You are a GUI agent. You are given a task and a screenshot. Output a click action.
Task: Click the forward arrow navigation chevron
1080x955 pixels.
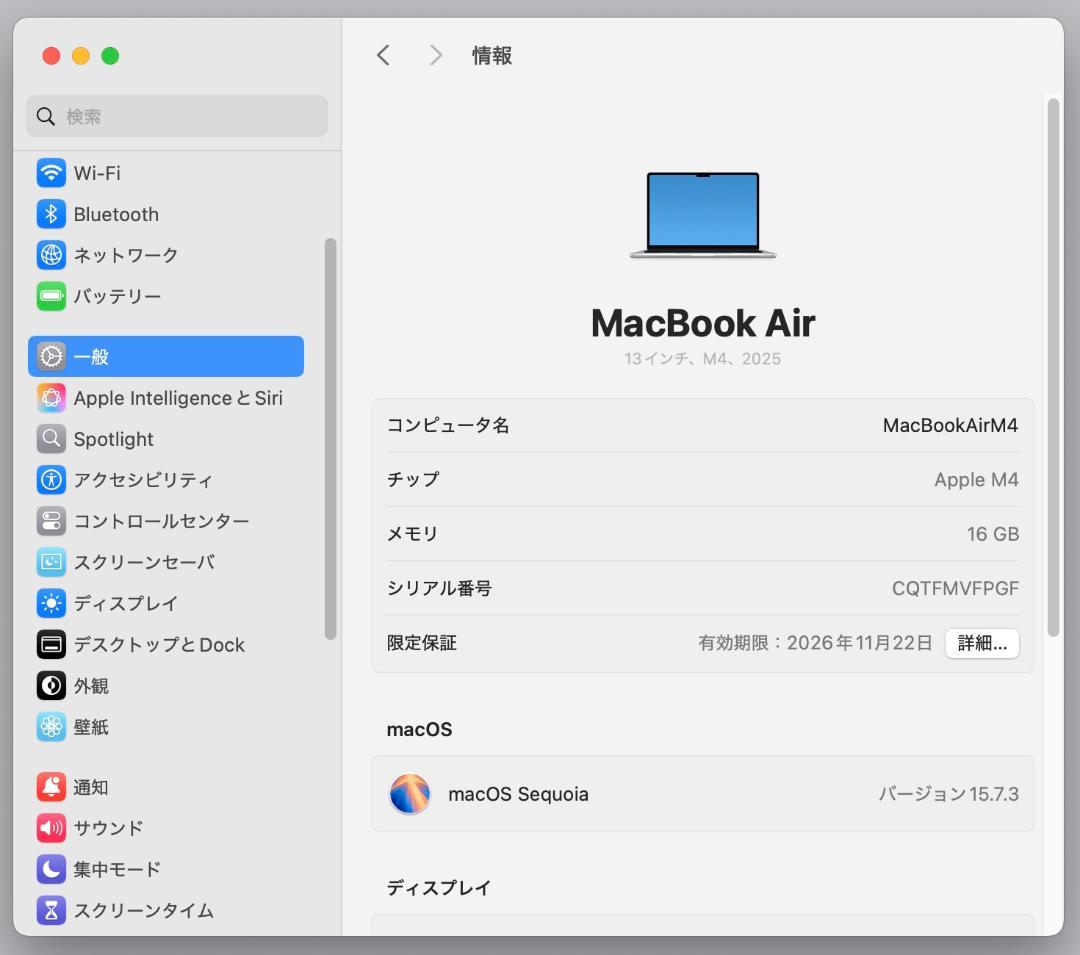click(x=435, y=55)
